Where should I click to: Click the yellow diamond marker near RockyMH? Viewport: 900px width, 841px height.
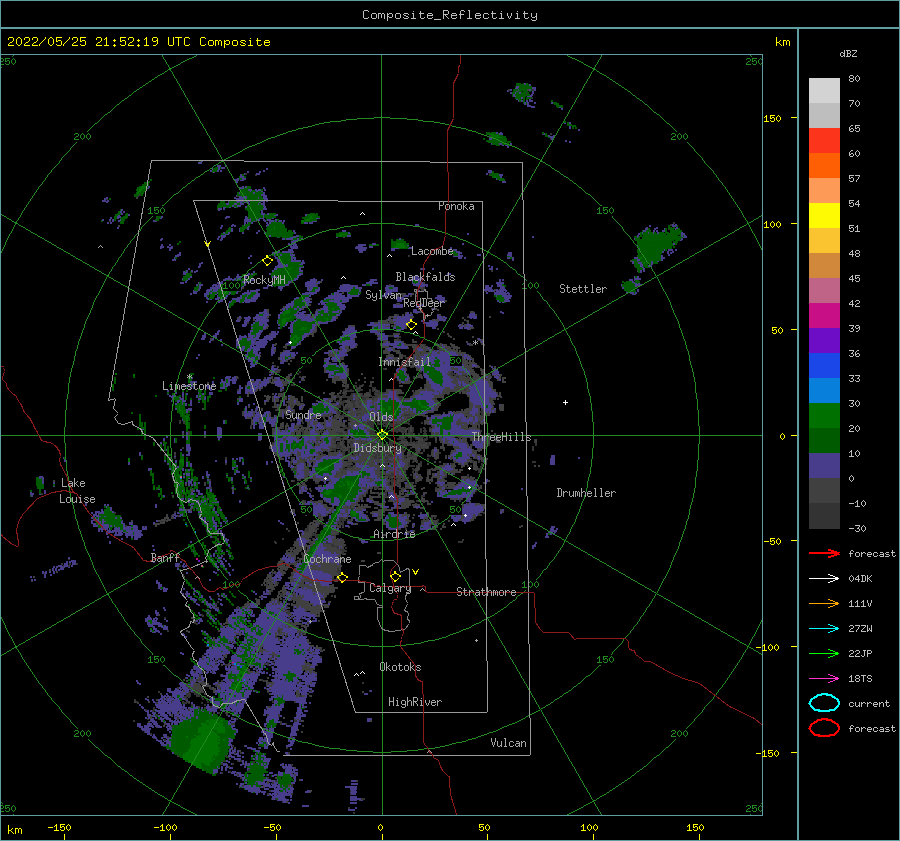point(267,261)
